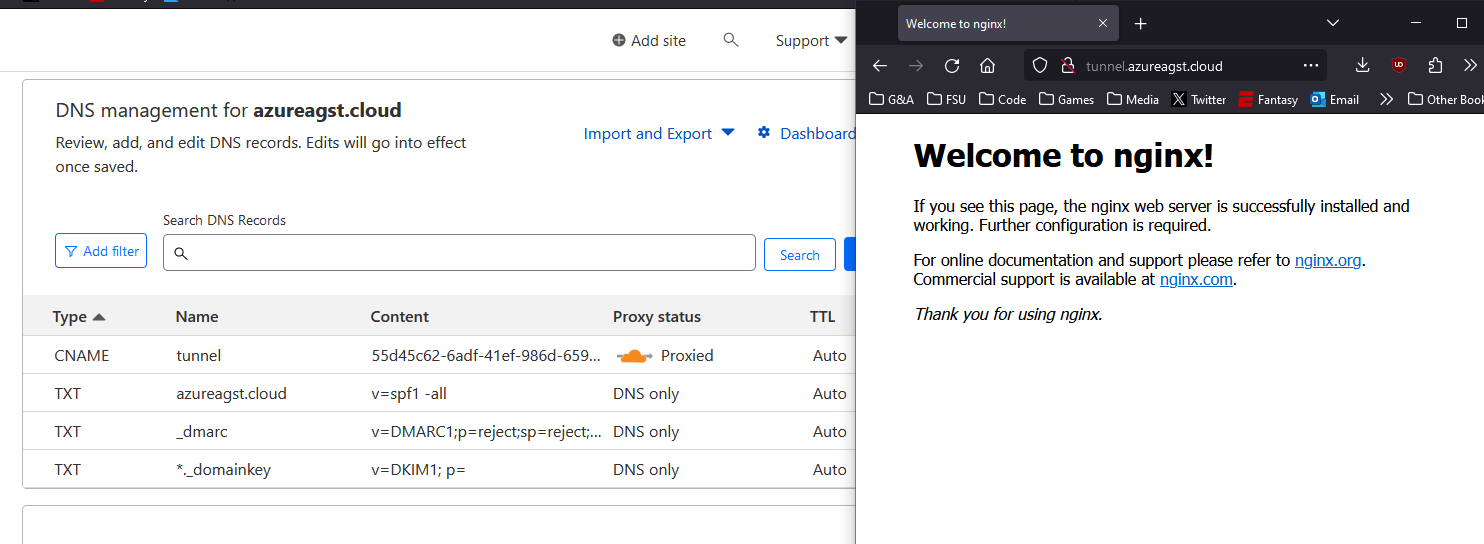Open the list all tabs chevron
The image size is (1484, 544).
[1333, 23]
